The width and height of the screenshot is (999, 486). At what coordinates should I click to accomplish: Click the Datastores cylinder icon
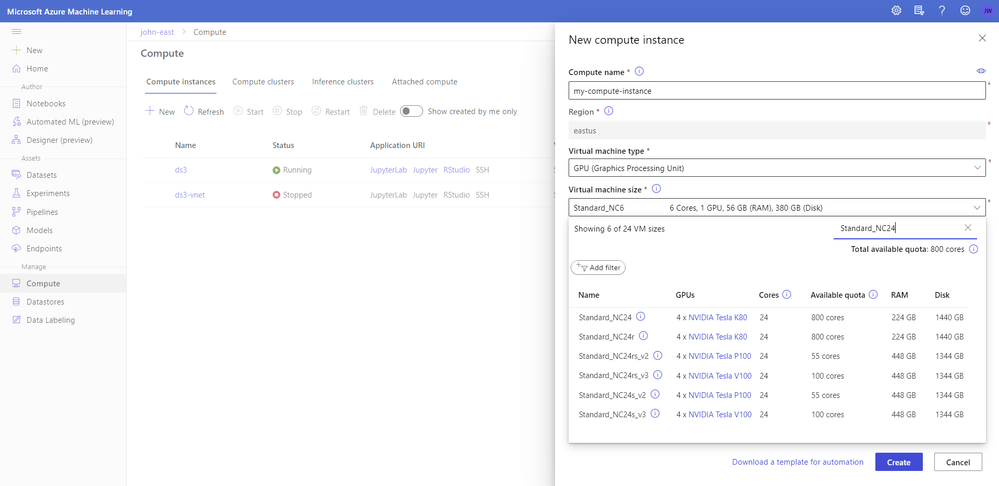[17, 301]
